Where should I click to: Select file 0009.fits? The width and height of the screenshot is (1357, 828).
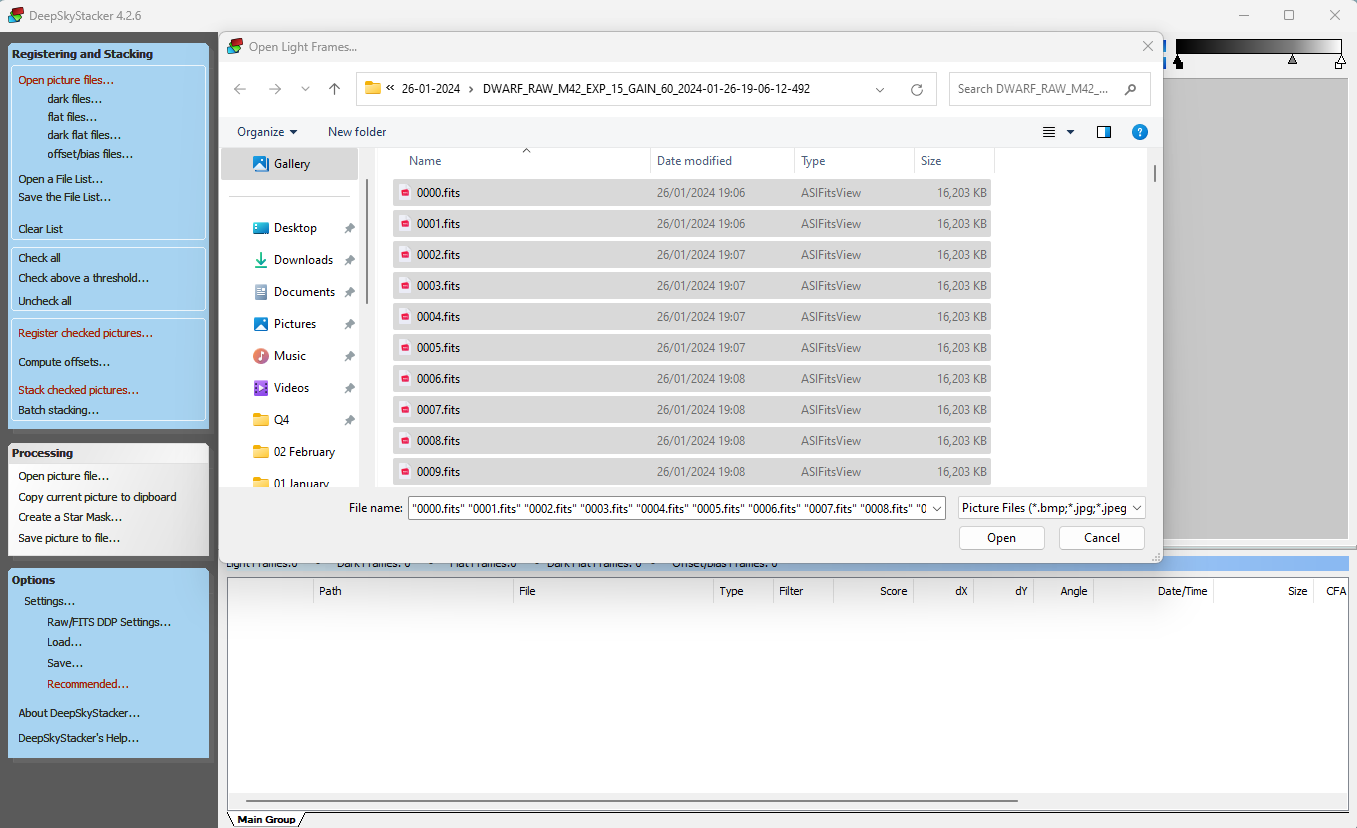point(691,472)
